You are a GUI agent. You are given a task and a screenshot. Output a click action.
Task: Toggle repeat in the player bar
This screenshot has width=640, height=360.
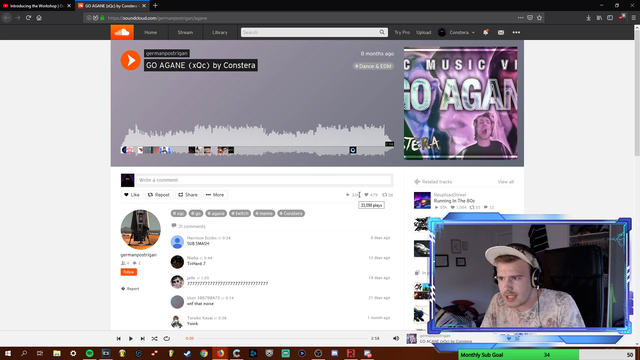(x=167, y=338)
